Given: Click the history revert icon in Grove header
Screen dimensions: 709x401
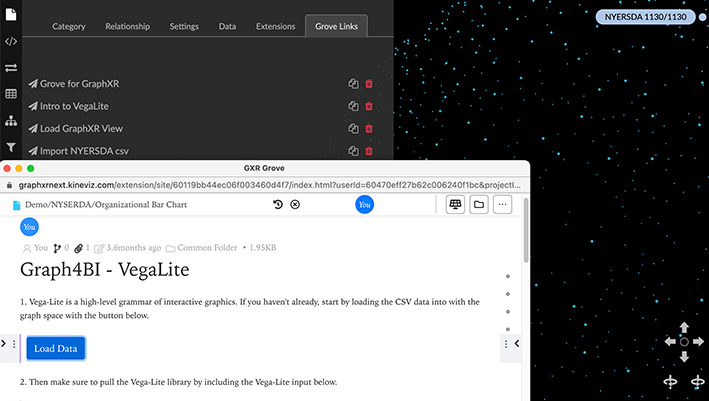Looking at the screenshot, I should (x=278, y=204).
